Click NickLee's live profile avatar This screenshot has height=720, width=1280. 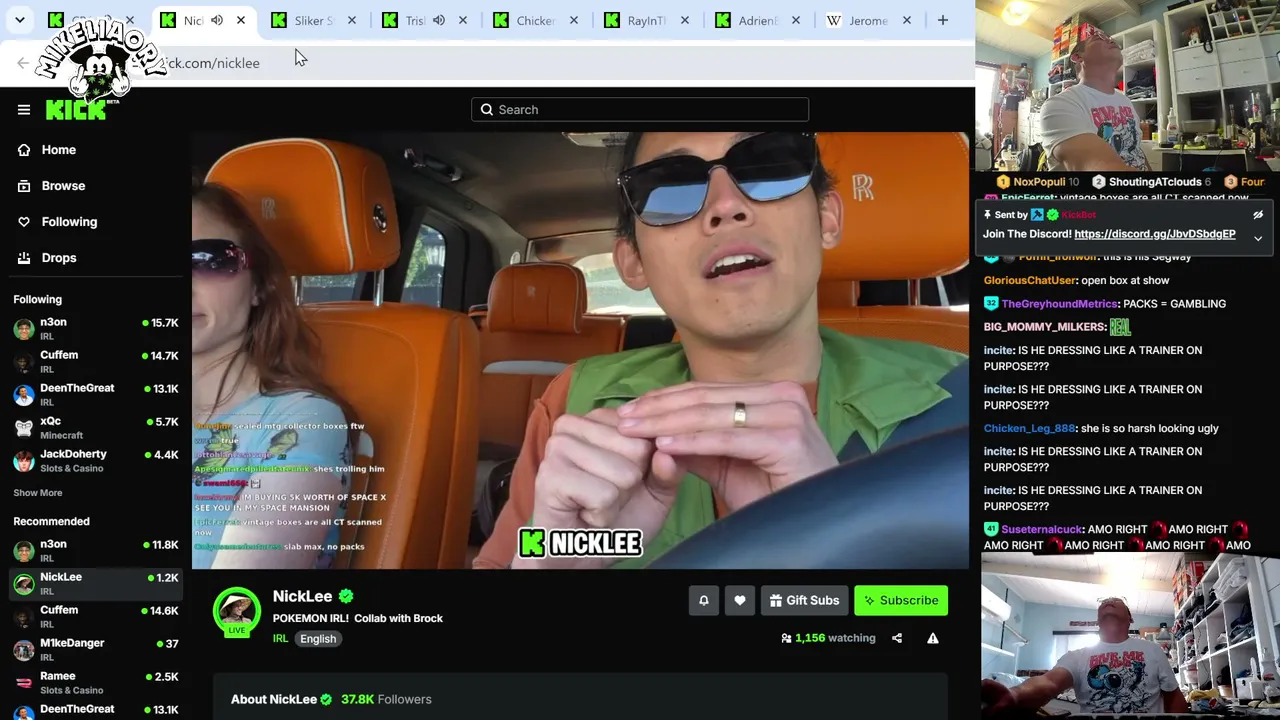[237, 611]
